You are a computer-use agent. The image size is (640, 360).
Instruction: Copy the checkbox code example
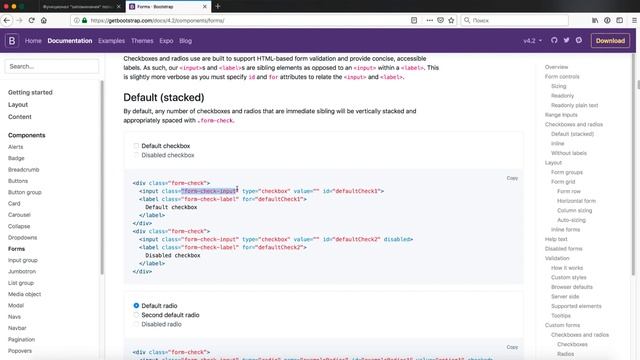coord(512,178)
